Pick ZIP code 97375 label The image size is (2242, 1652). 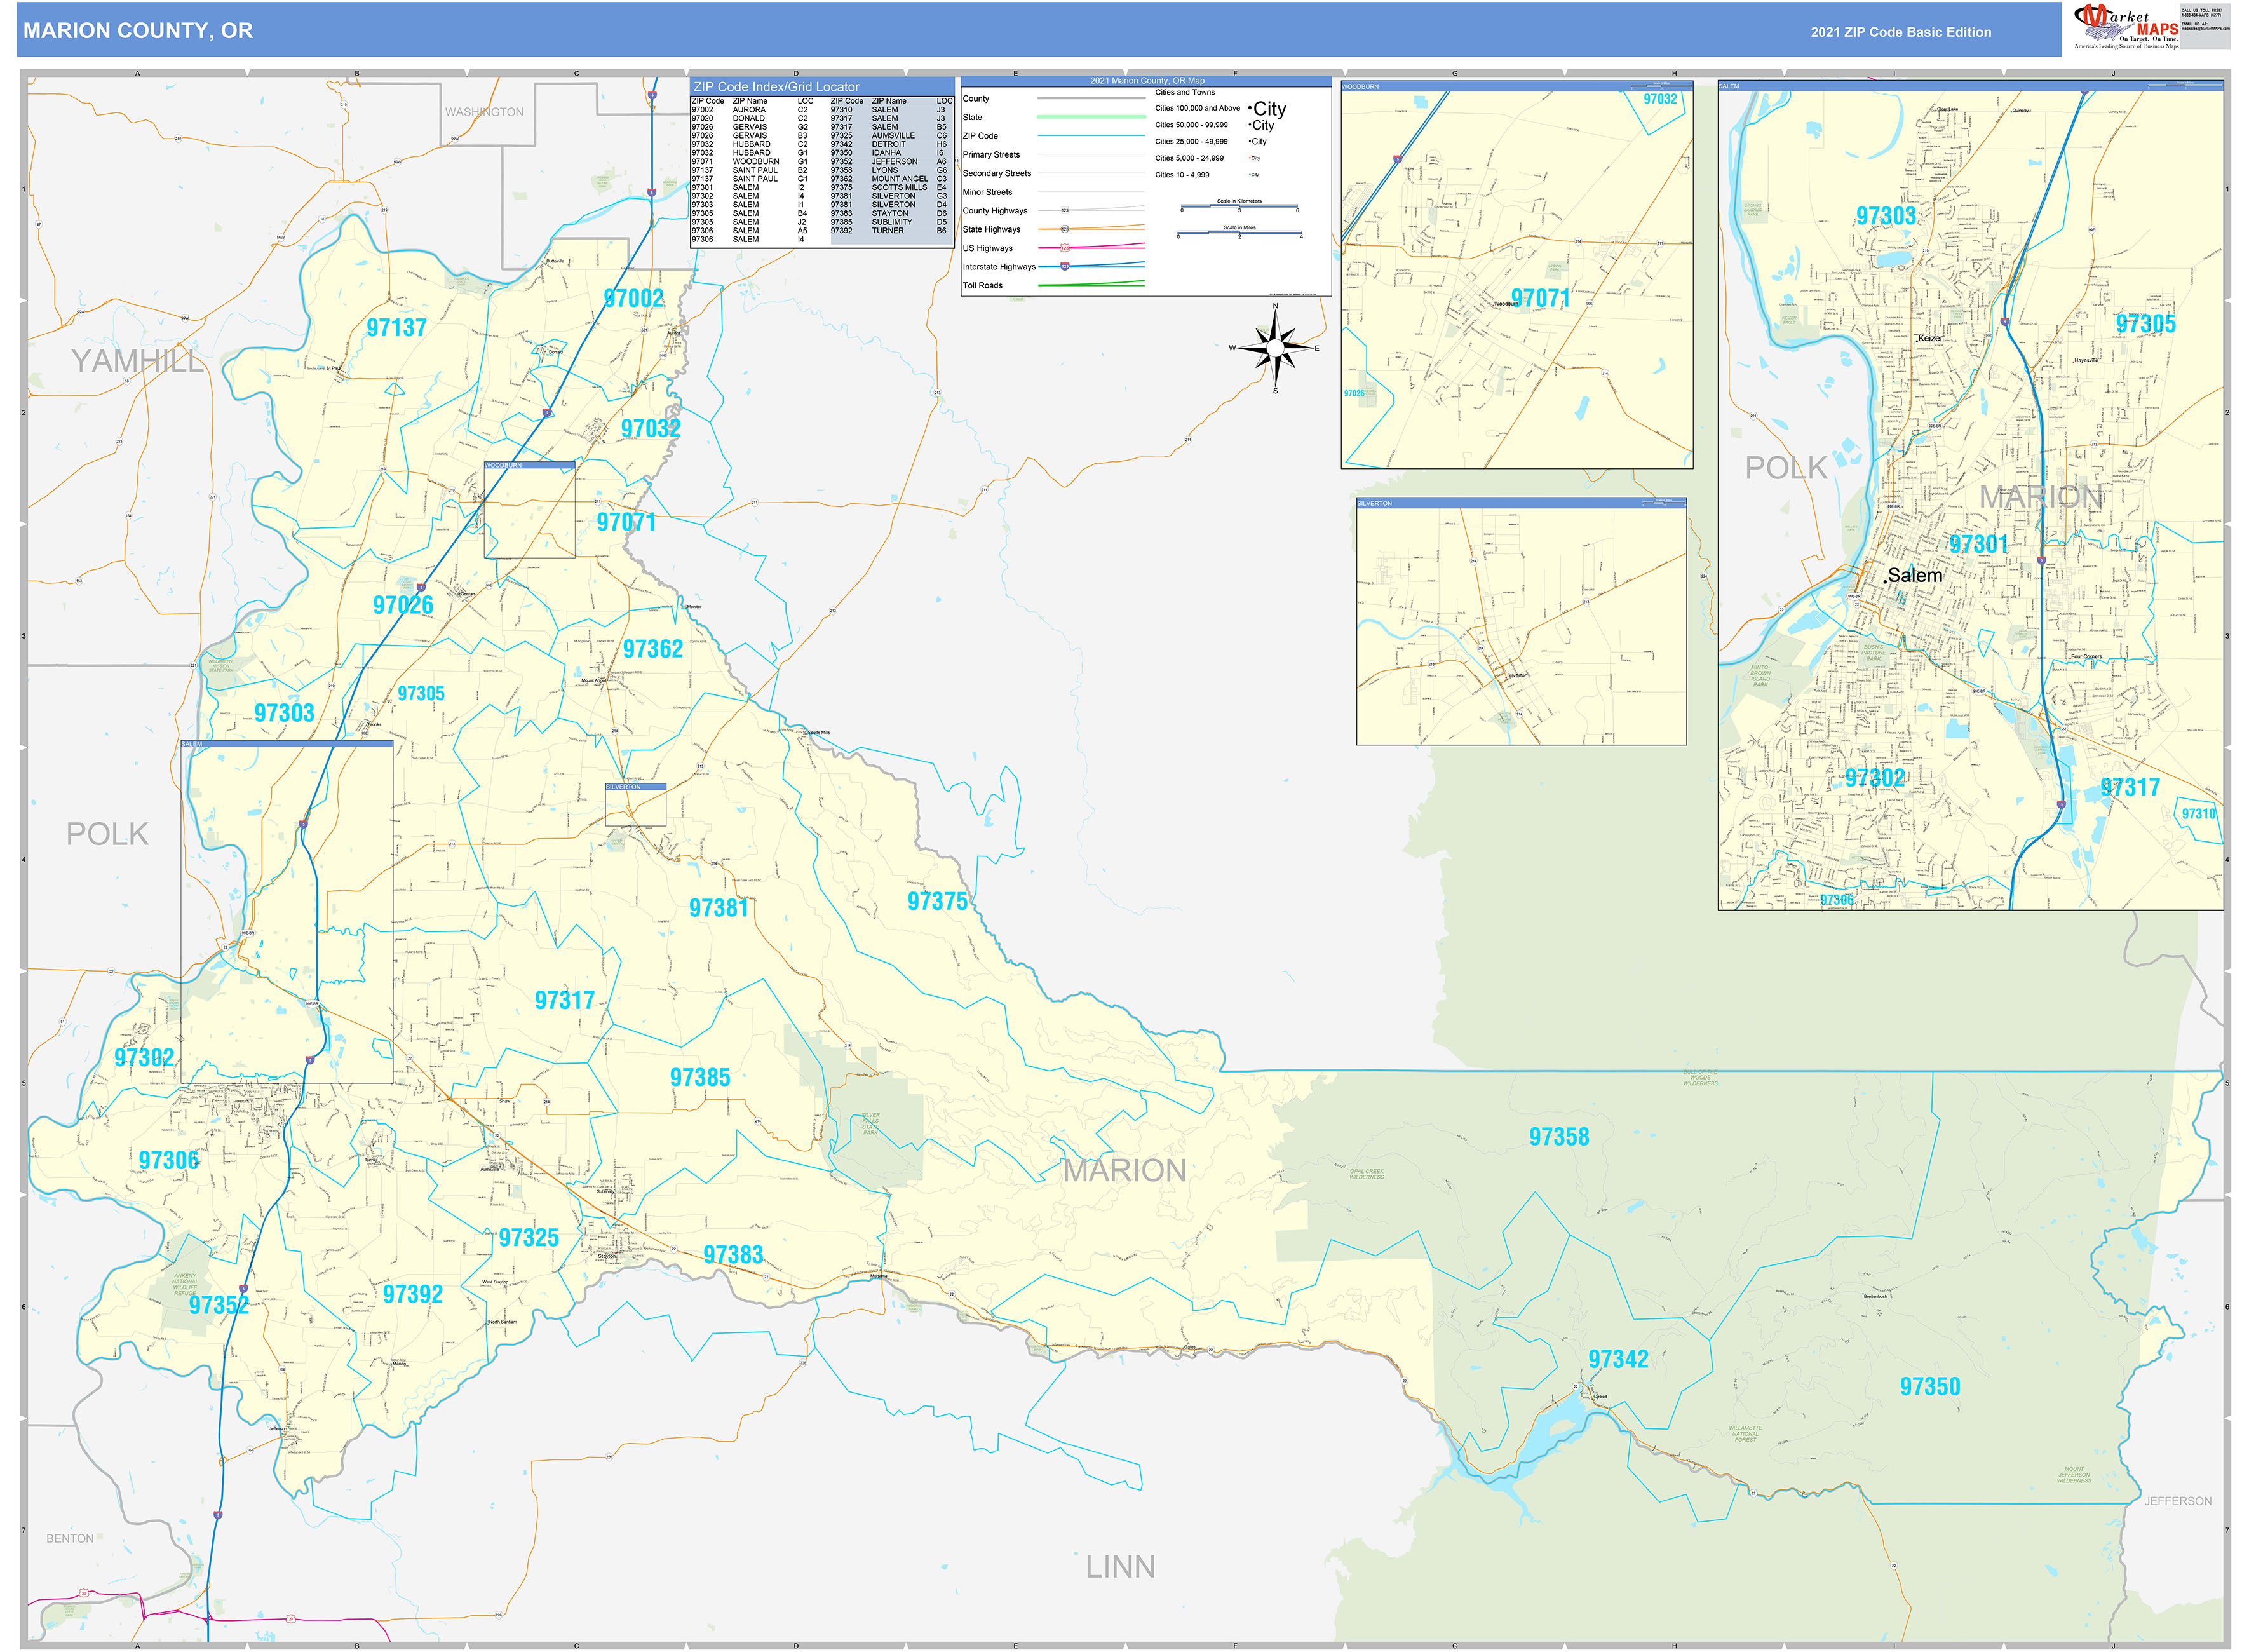(x=937, y=901)
